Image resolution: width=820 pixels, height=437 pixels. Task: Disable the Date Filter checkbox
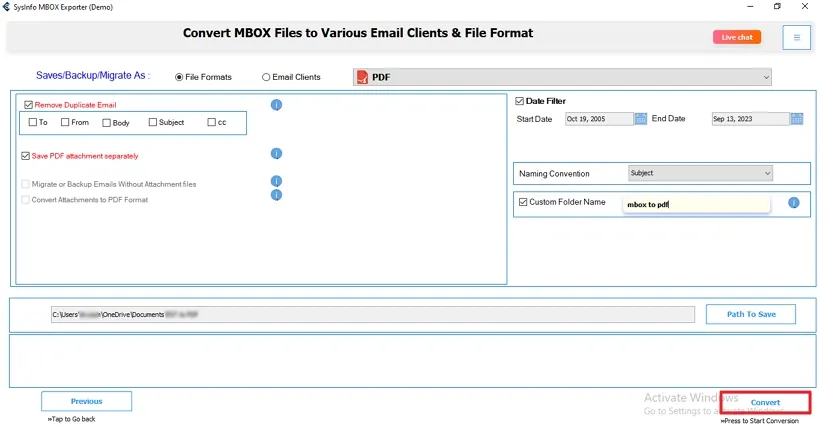tap(520, 101)
